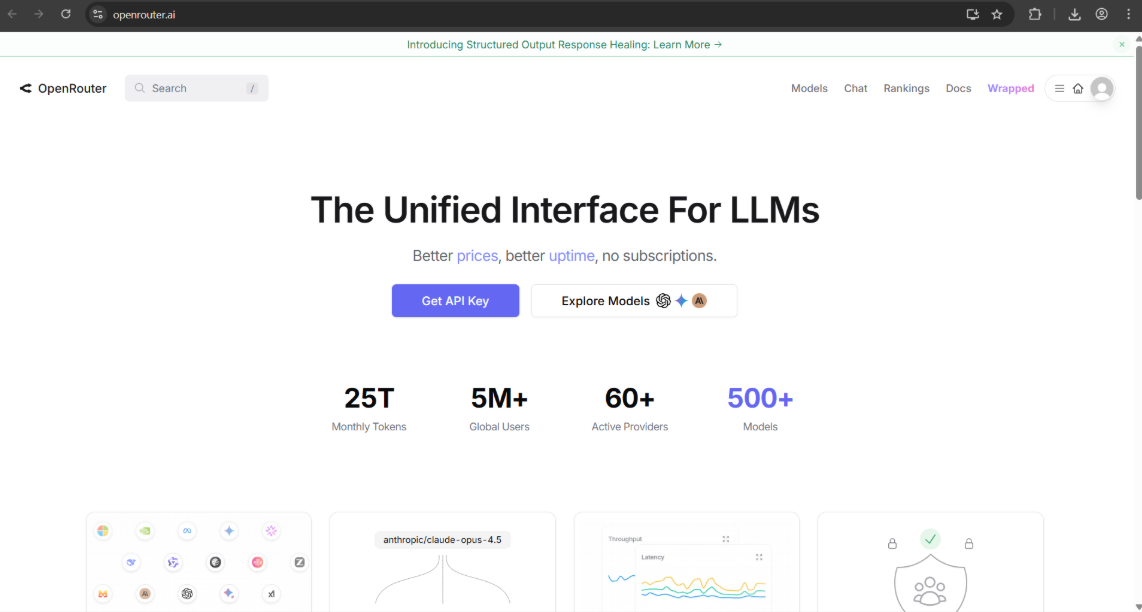Click the xAI provider icon in grid
Image resolution: width=1142 pixels, height=612 pixels.
coord(272,594)
